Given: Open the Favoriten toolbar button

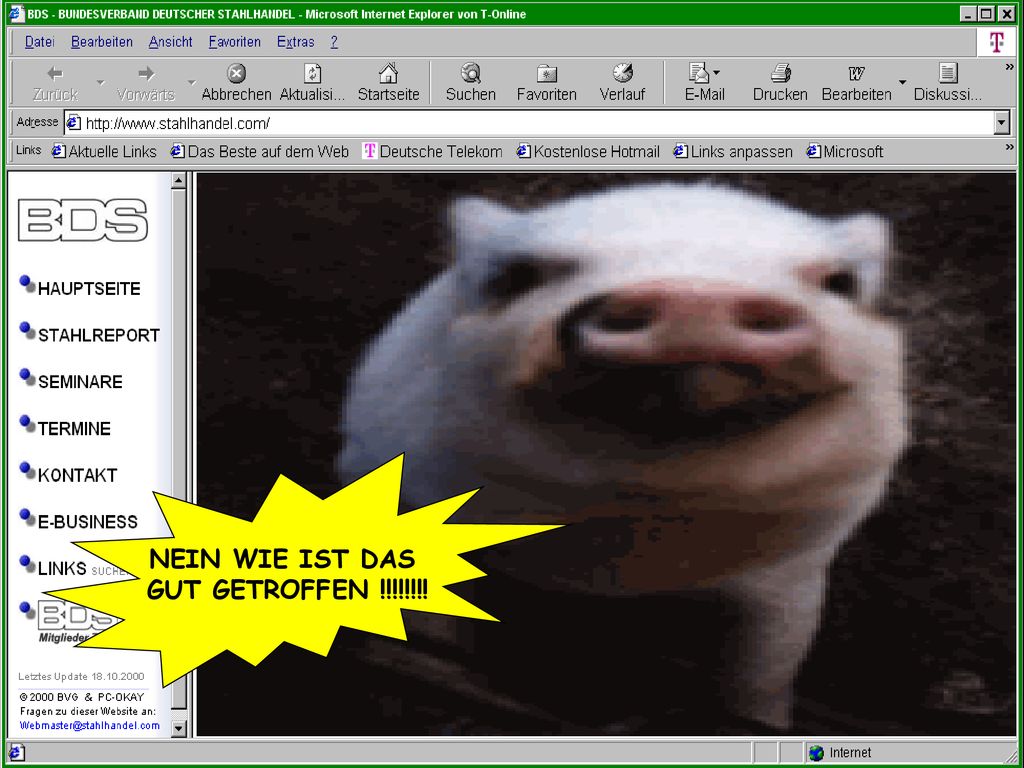Looking at the screenshot, I should click(547, 82).
